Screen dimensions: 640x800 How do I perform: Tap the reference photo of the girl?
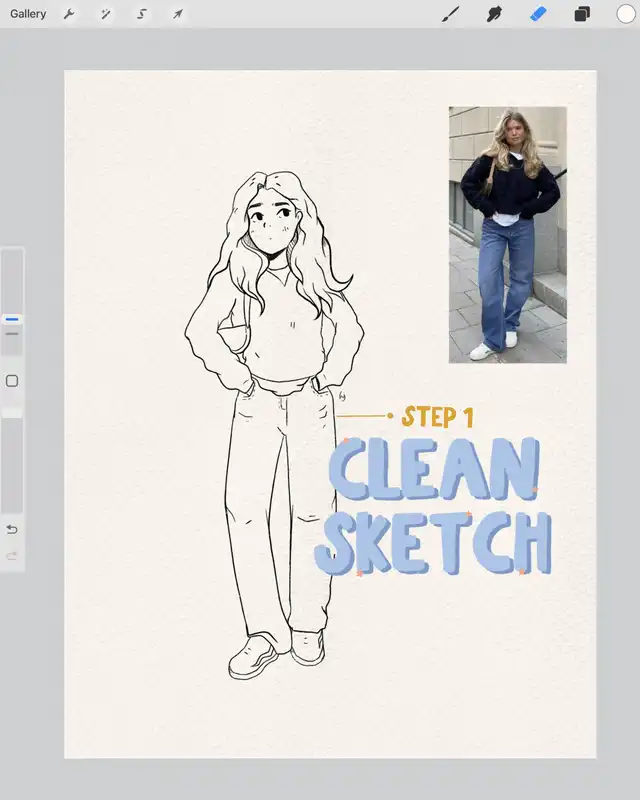(507, 235)
